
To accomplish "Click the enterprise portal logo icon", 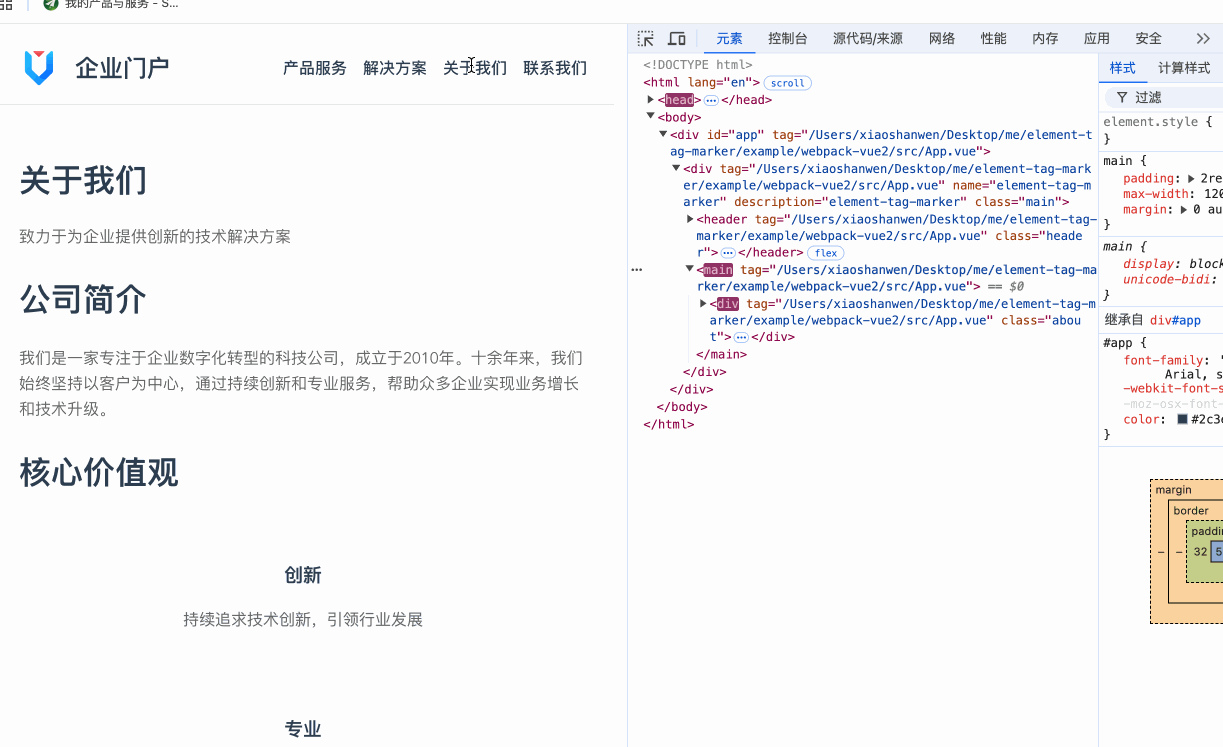I will point(38,68).
